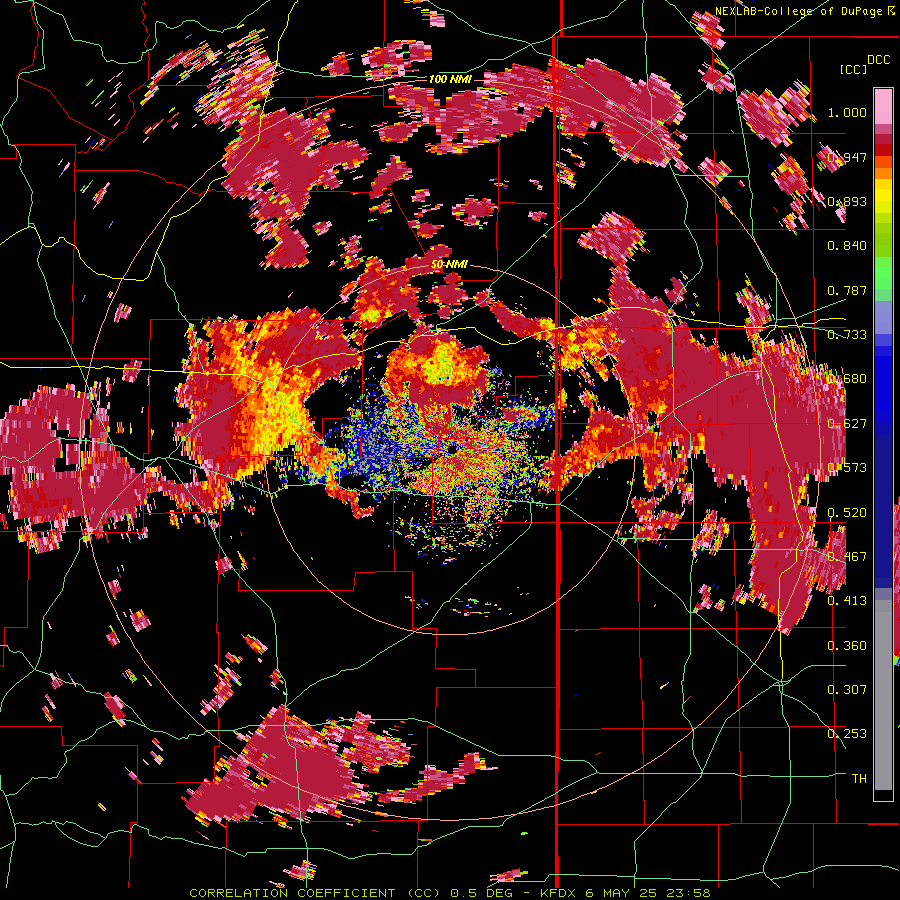Select the 50 NMI range ring label
The height and width of the screenshot is (900, 900).
449,265
